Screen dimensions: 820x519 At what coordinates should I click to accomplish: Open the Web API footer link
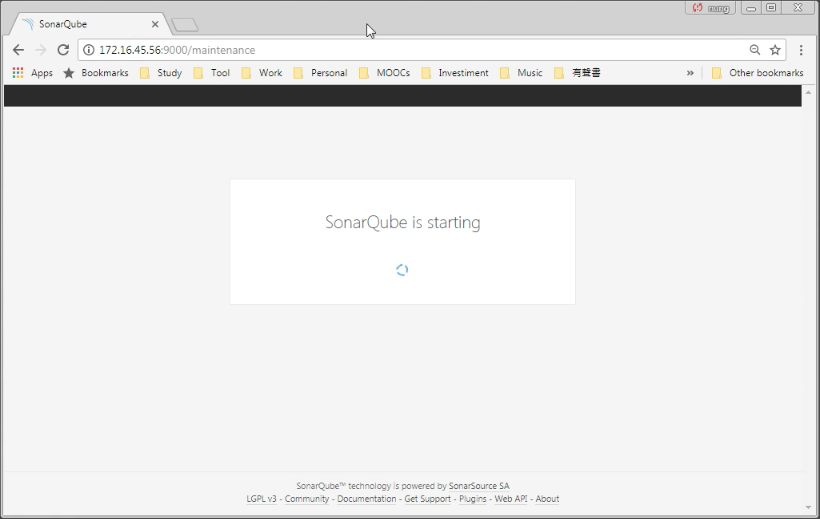(511, 499)
